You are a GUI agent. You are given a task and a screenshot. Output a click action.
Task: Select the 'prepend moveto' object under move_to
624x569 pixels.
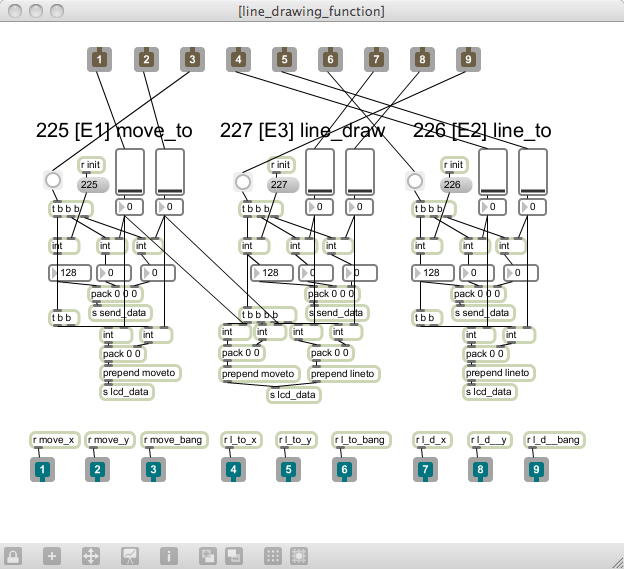tap(140, 373)
